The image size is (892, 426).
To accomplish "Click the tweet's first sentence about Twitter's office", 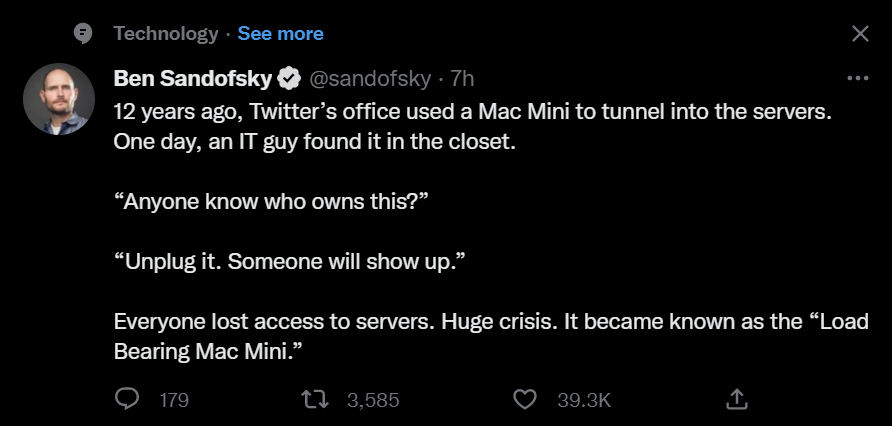I will [x=472, y=110].
